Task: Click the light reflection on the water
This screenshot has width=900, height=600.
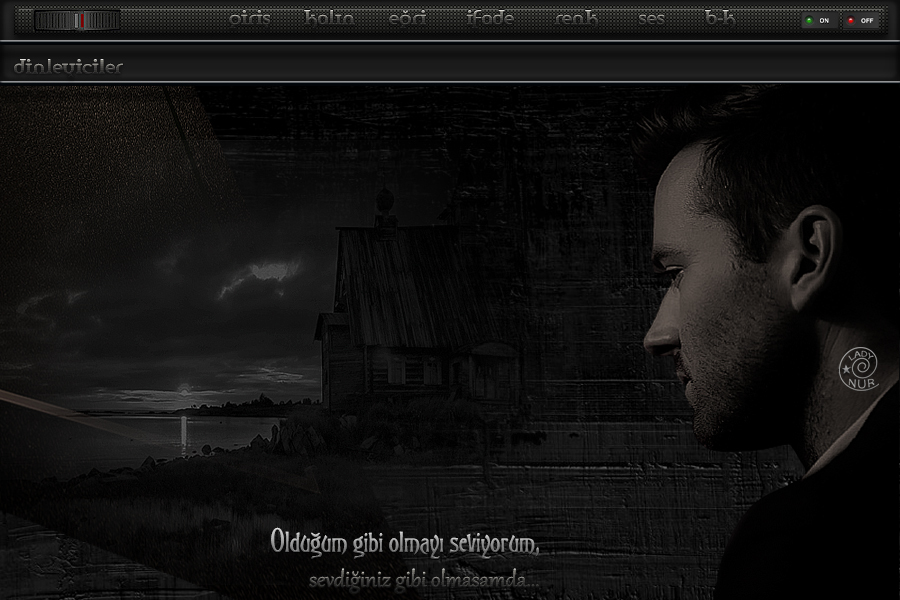Action: [x=182, y=432]
